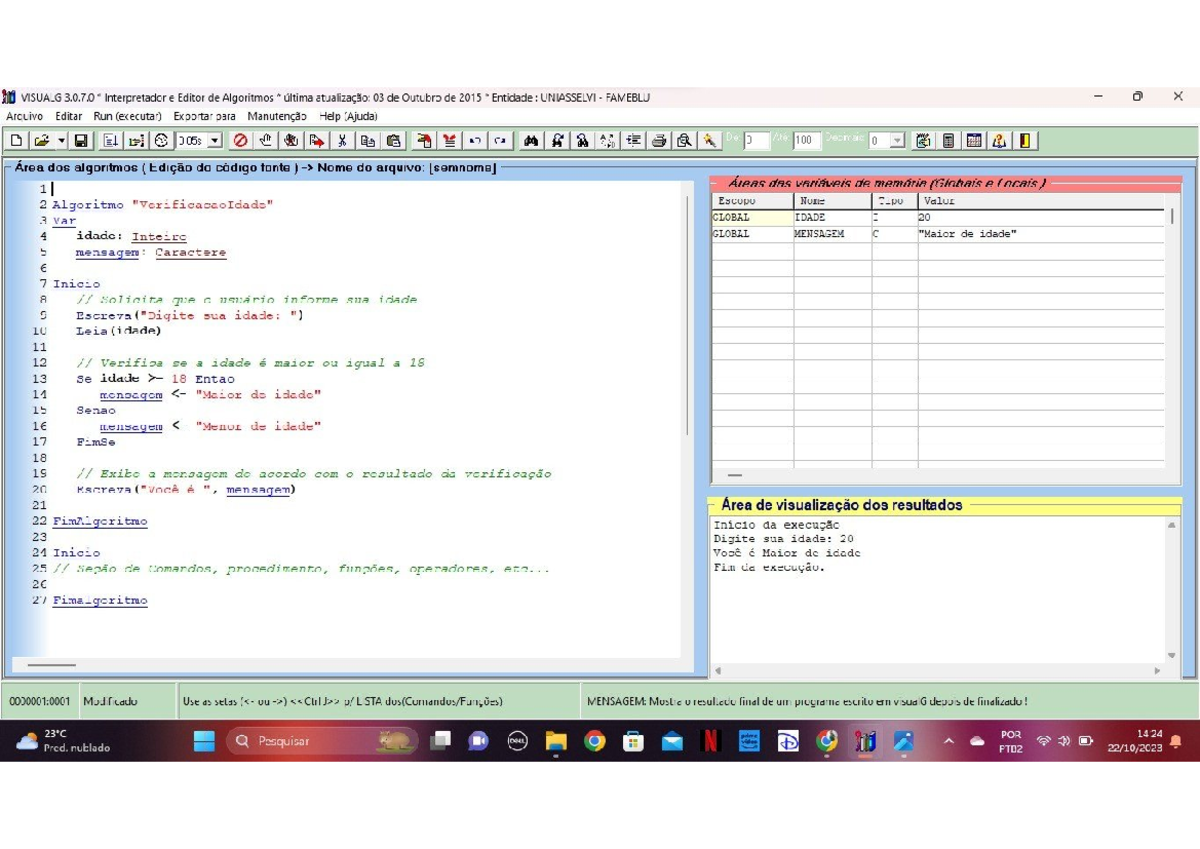
Task: Open the Run (executar) menu
Action: 128,116
